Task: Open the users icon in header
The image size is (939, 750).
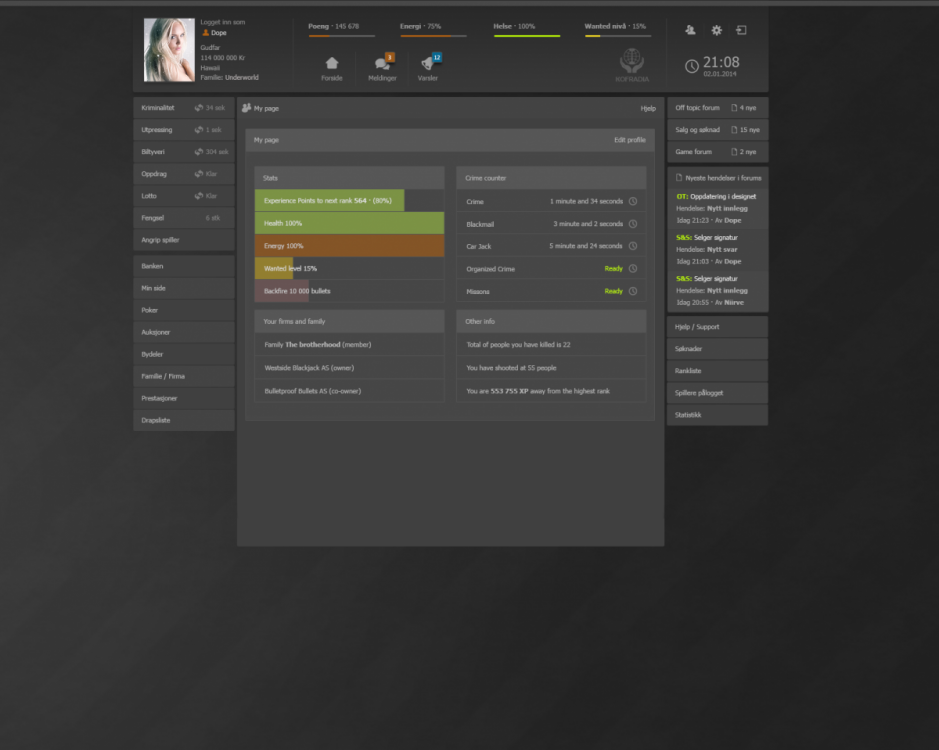Action: pos(691,31)
